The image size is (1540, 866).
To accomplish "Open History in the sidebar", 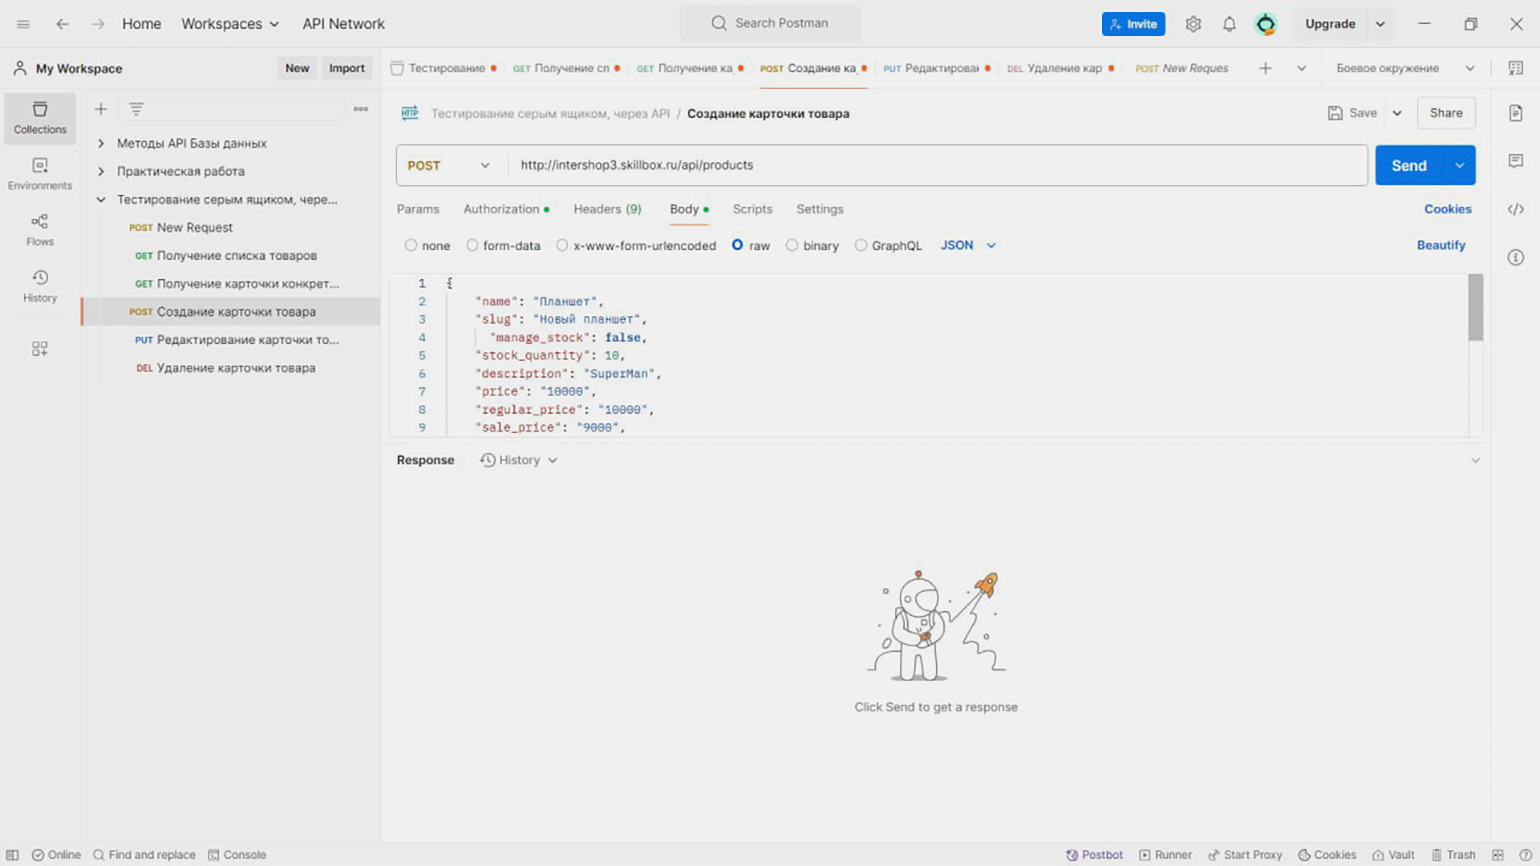I will coord(40,286).
